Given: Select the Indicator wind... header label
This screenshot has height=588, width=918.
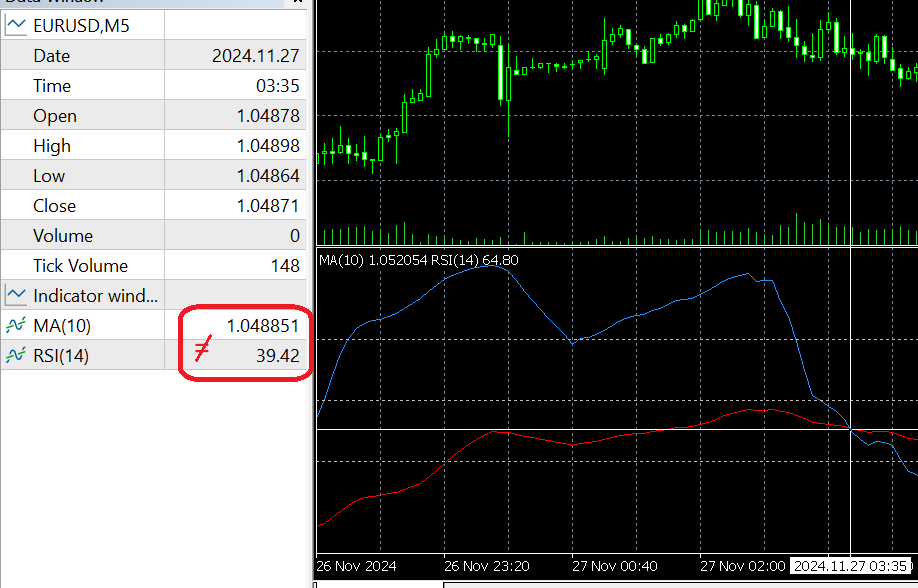Looking at the screenshot, I should coord(95,295).
